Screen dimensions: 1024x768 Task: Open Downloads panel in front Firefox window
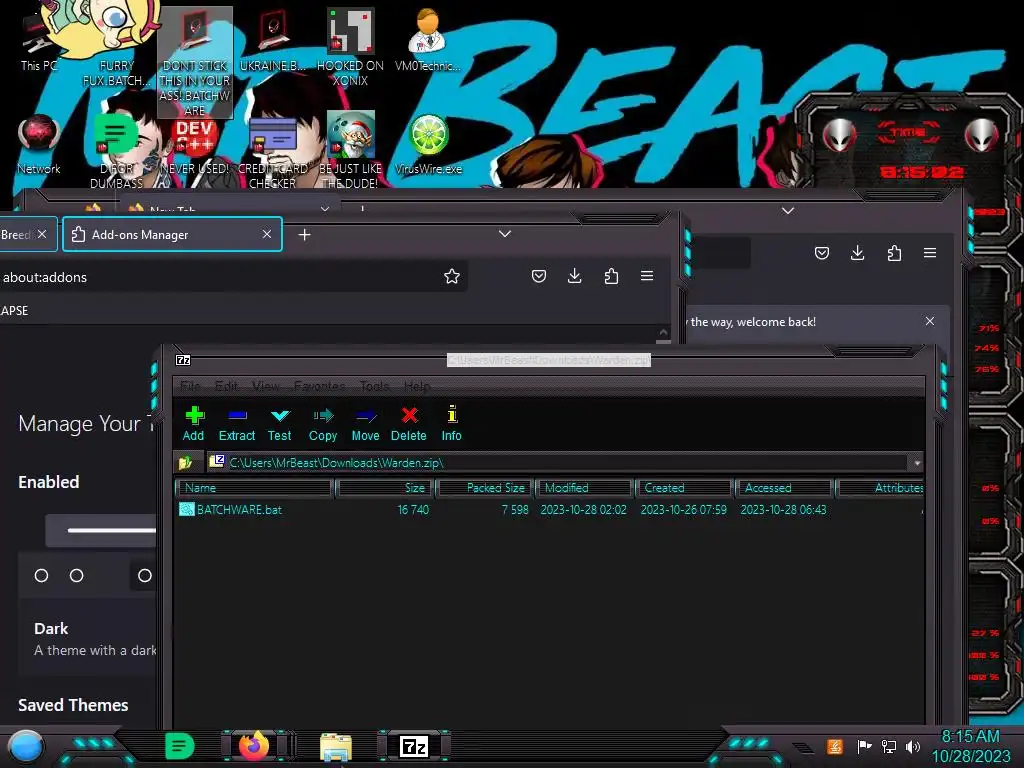coord(575,276)
